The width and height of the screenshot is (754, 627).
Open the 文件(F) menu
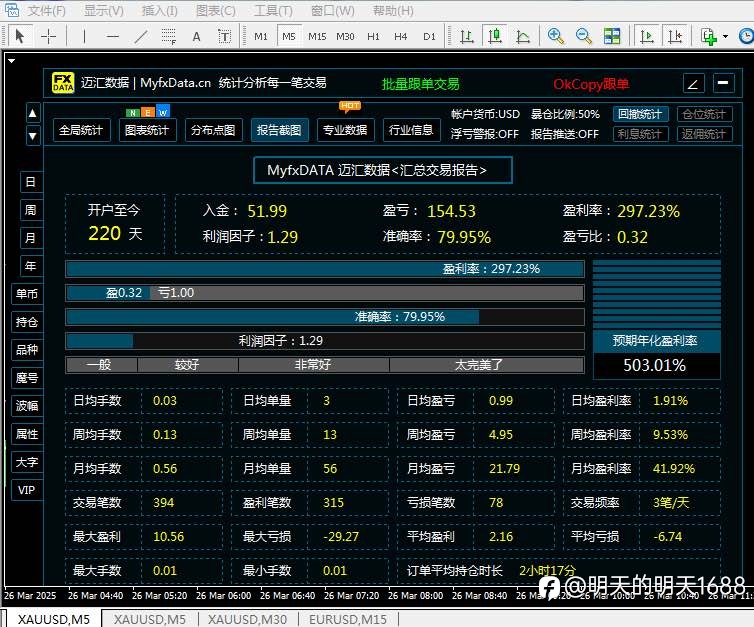(x=46, y=11)
